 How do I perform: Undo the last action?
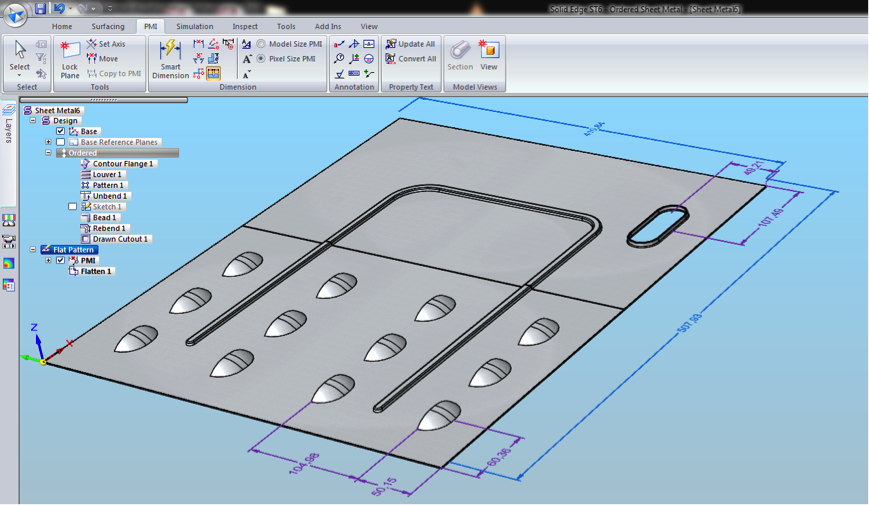(x=58, y=8)
